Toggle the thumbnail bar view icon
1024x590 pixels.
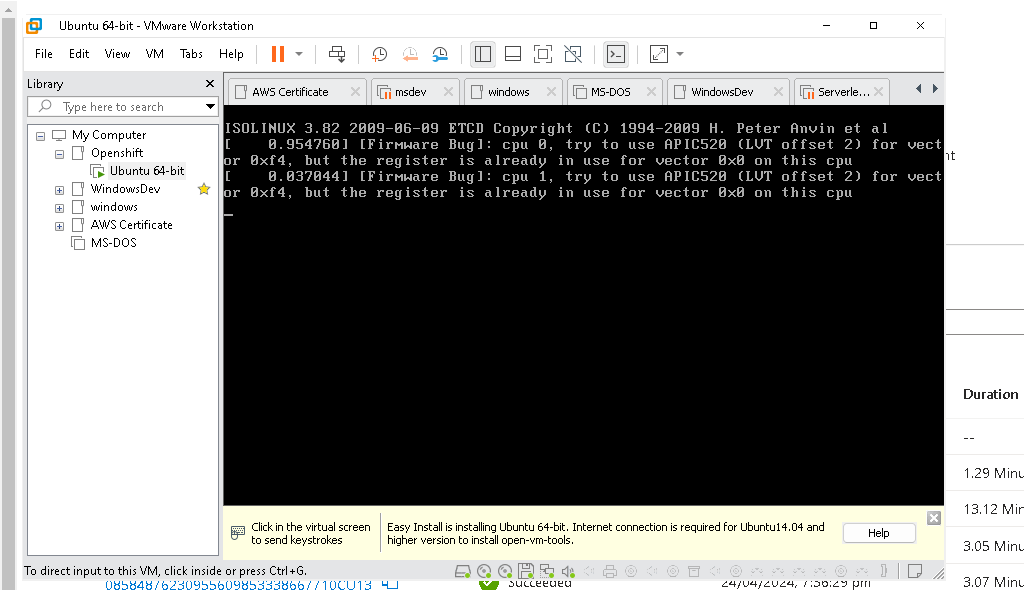(x=513, y=54)
